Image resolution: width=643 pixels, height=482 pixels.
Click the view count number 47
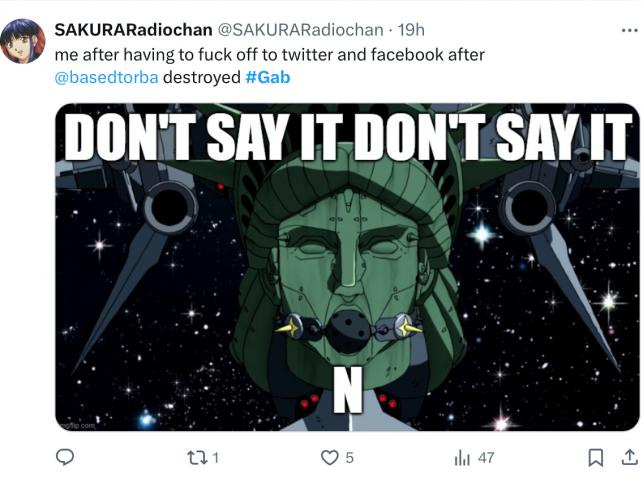486,458
